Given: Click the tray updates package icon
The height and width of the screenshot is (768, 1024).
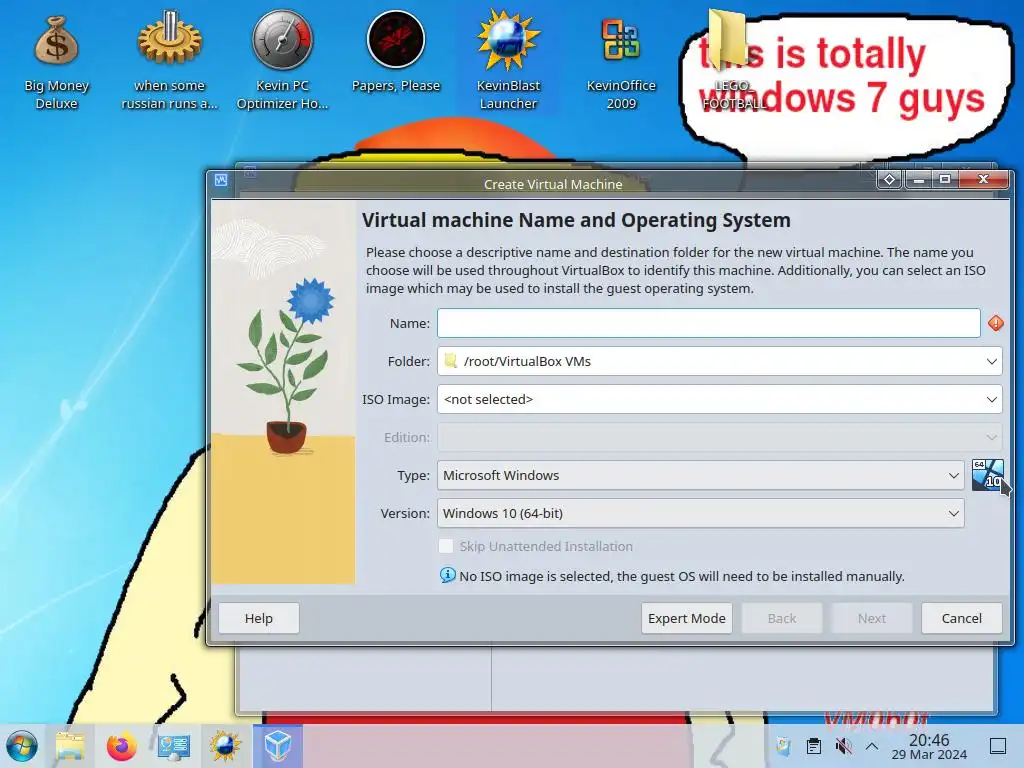Looking at the screenshot, I should (783, 746).
